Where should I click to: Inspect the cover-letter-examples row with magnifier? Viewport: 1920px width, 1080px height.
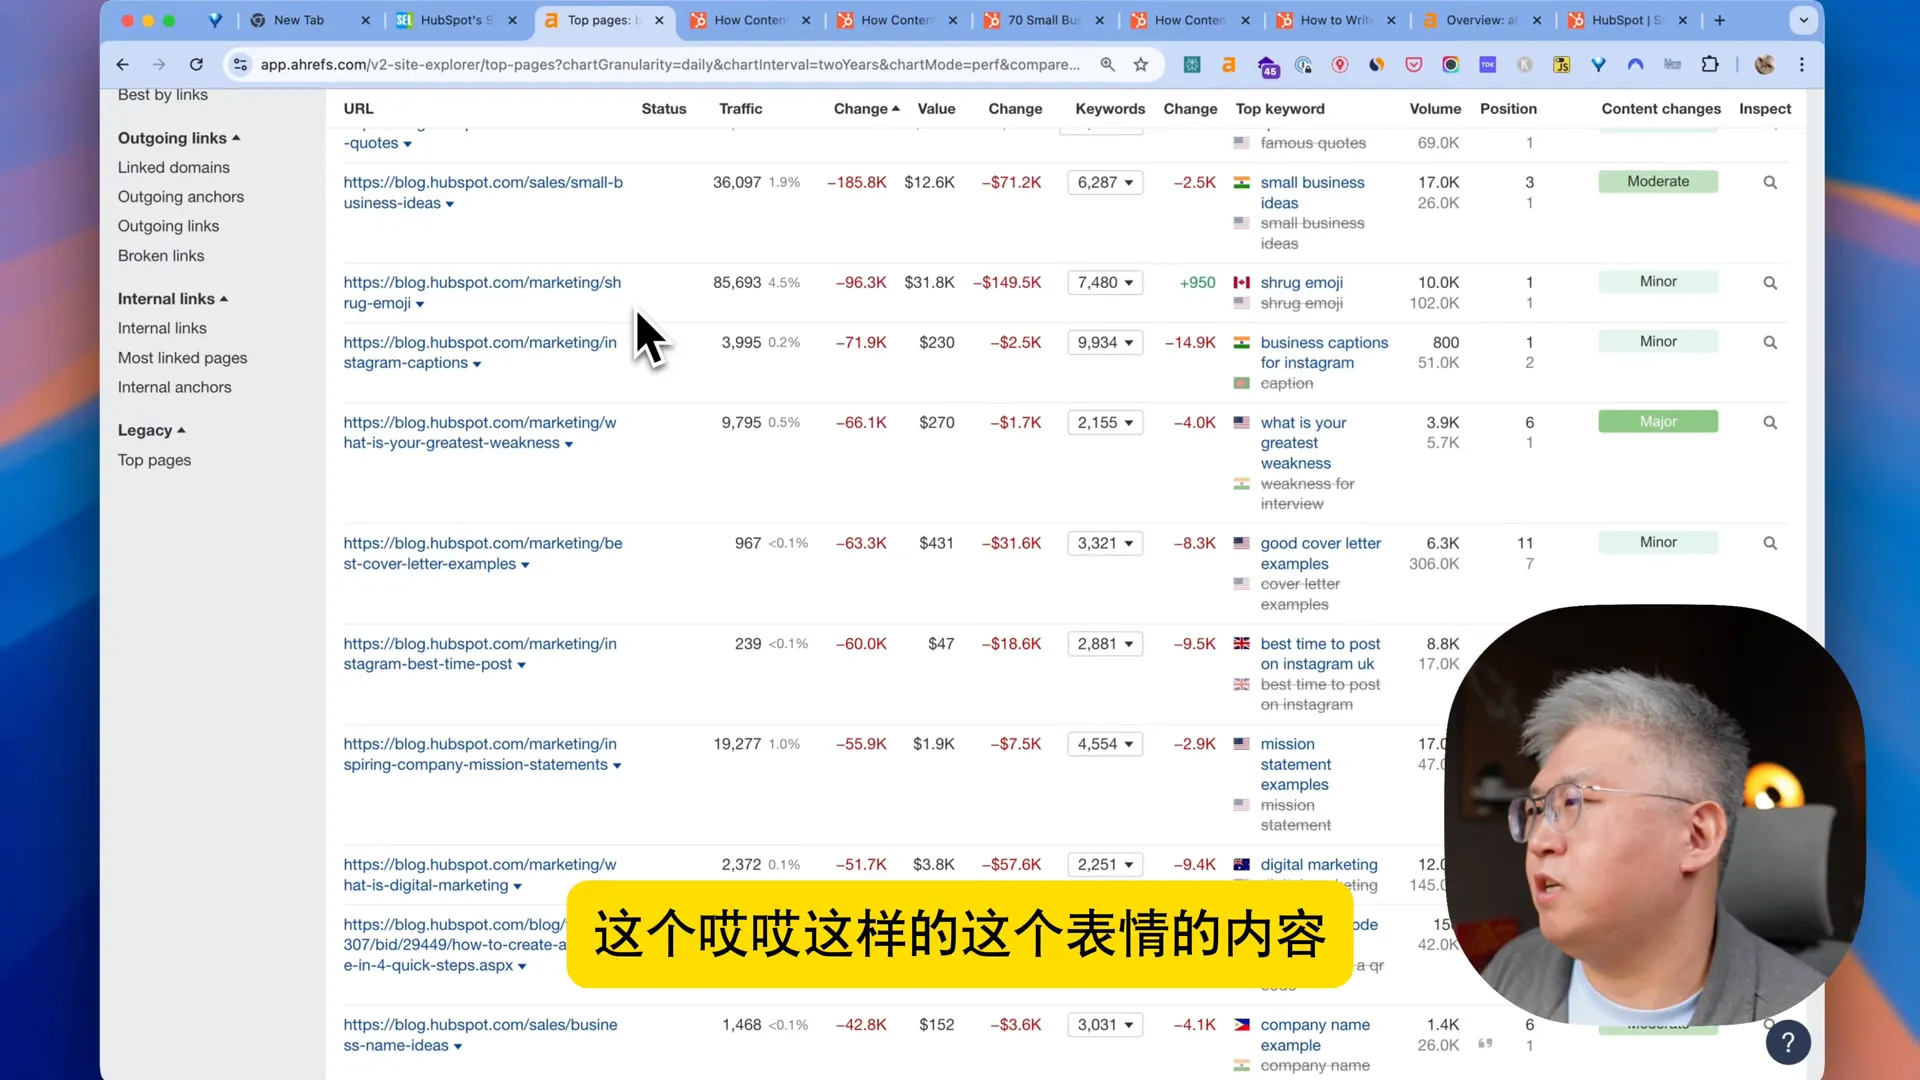[x=1770, y=543]
